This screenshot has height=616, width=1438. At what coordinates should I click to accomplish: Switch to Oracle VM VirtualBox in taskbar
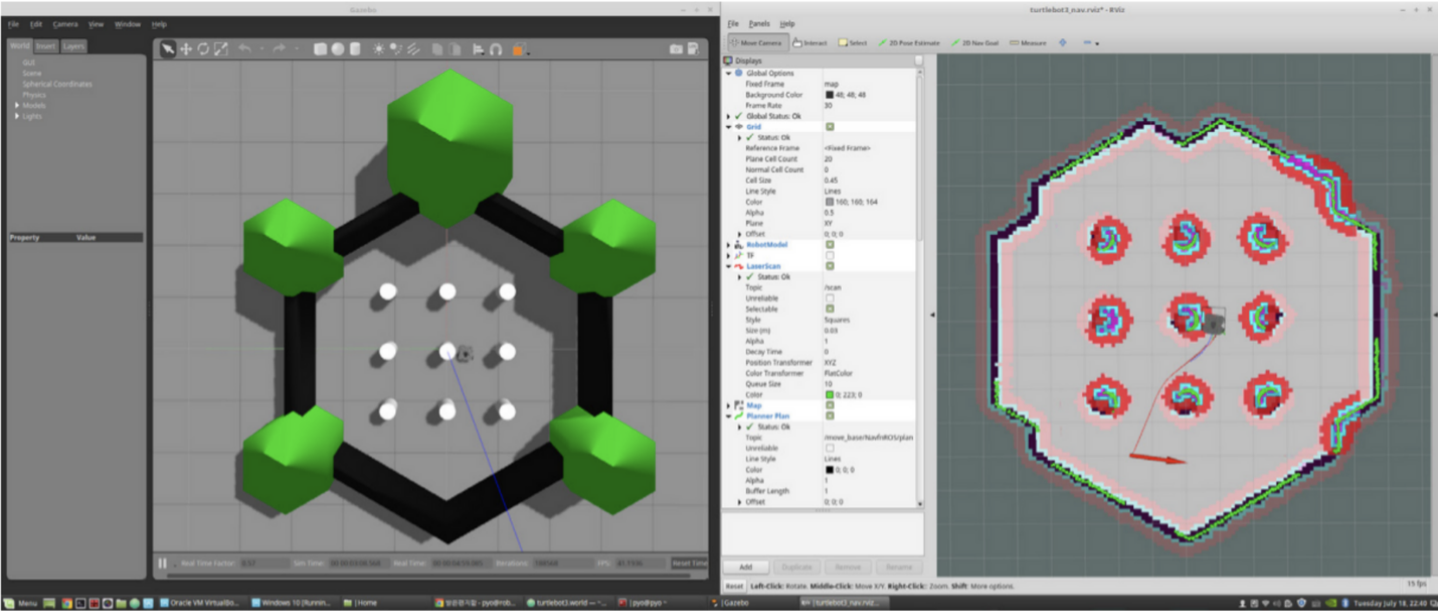[x=201, y=603]
